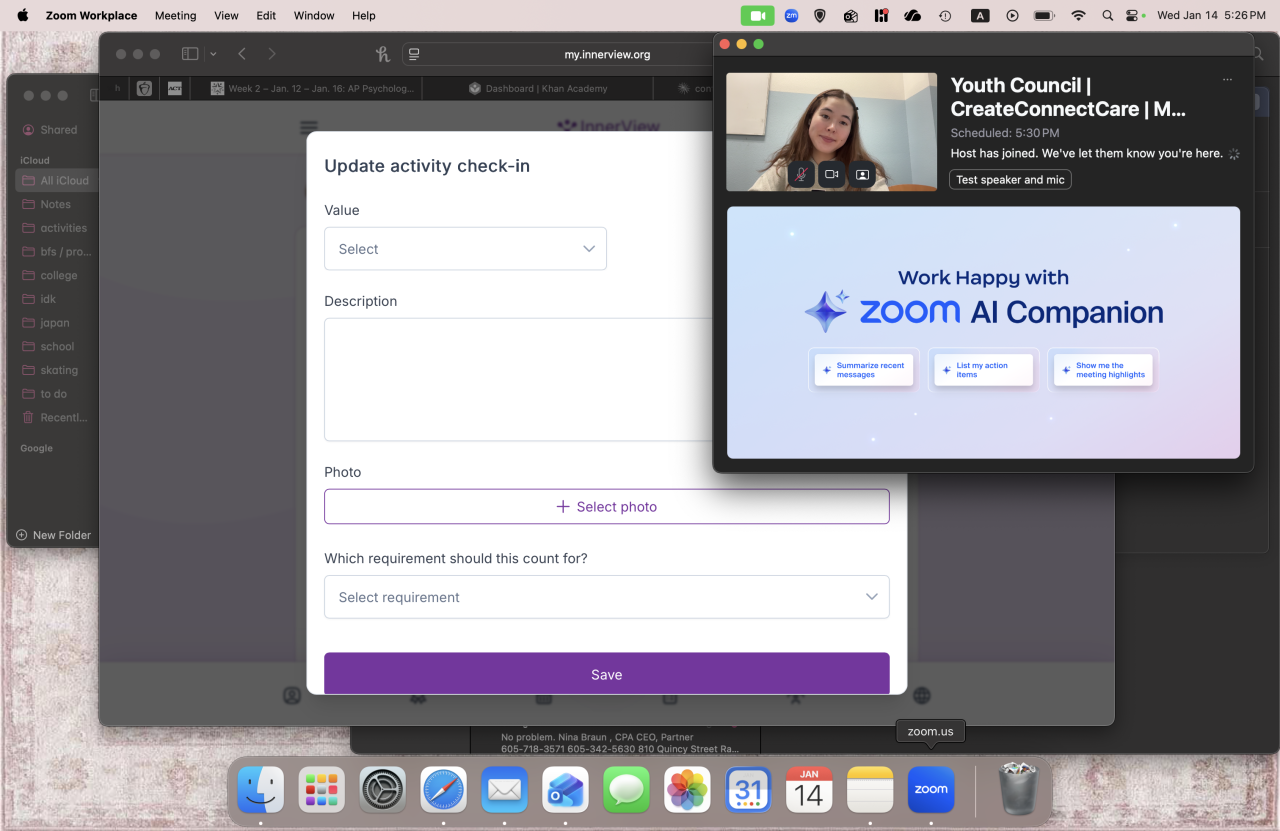This screenshot has height=831, width=1280.
Task: Open Control Center
Action: point(1133,16)
